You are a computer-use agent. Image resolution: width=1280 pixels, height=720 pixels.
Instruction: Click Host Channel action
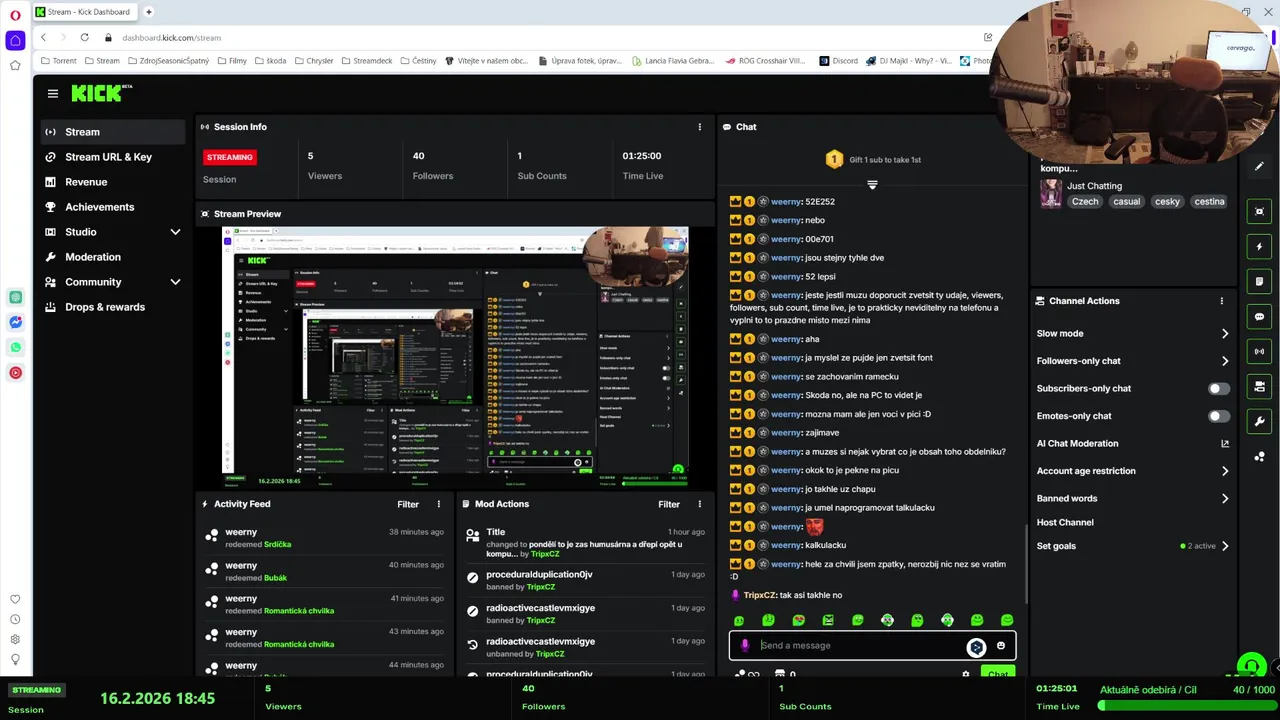tap(1065, 522)
